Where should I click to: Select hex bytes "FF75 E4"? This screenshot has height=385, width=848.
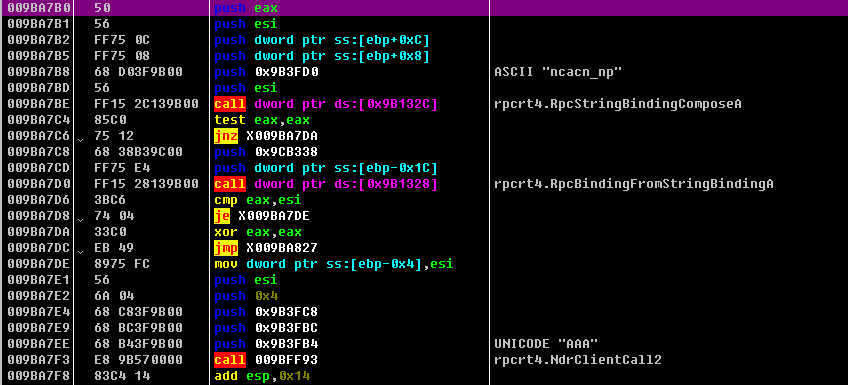click(x=122, y=168)
